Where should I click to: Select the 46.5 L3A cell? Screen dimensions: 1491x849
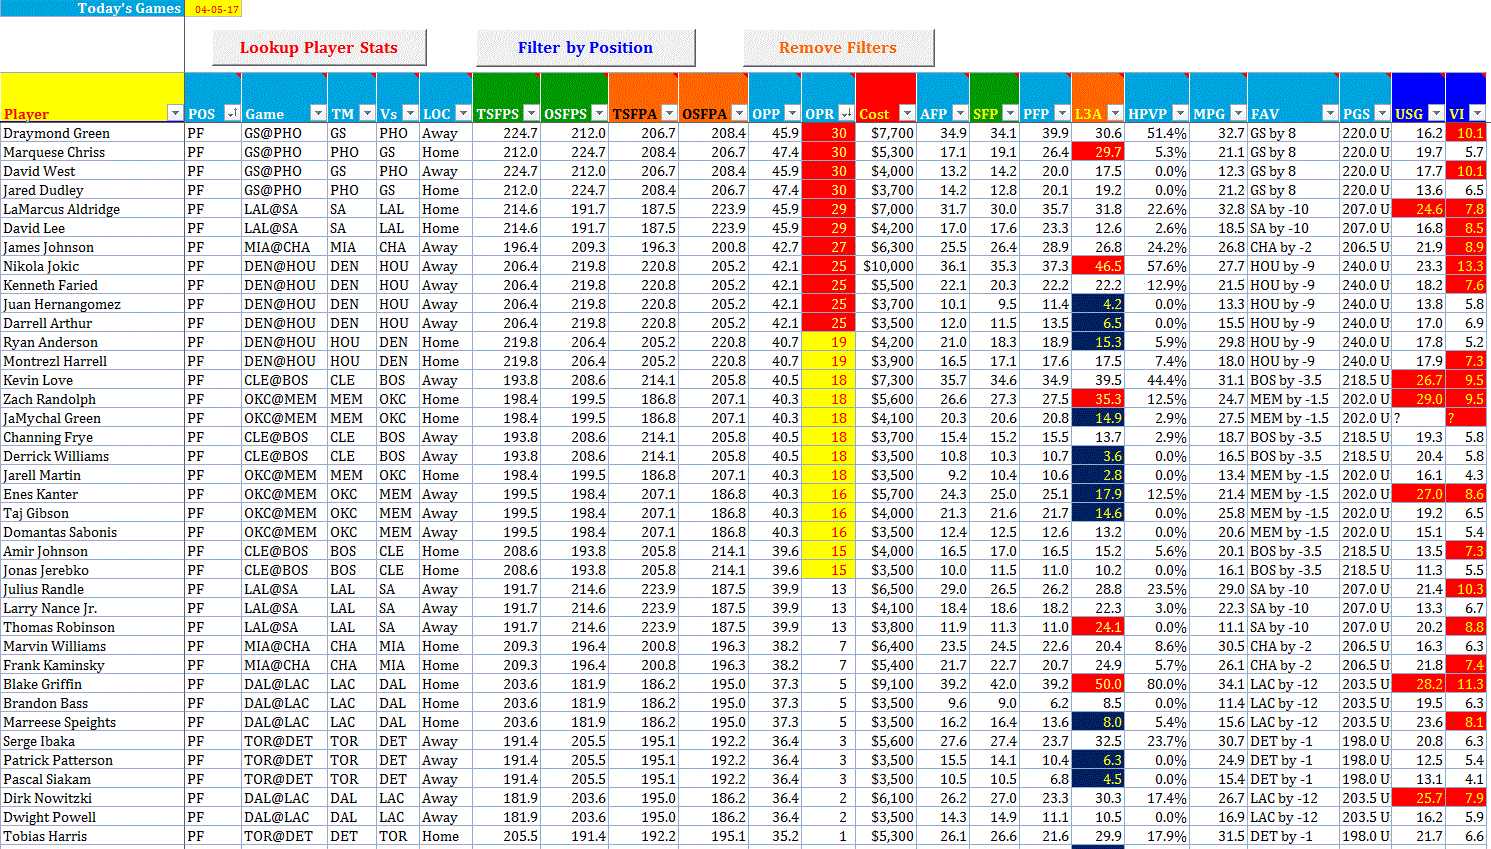(x=1098, y=266)
